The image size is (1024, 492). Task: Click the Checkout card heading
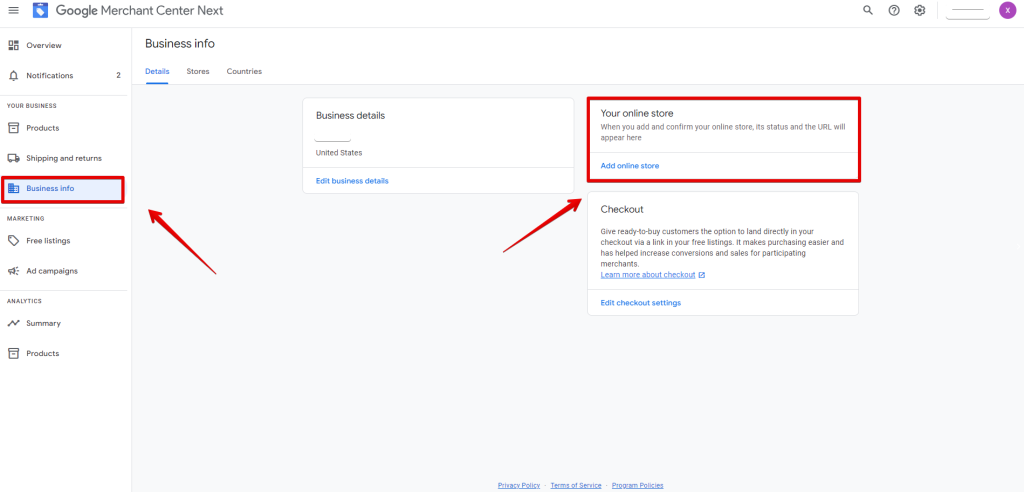point(622,210)
